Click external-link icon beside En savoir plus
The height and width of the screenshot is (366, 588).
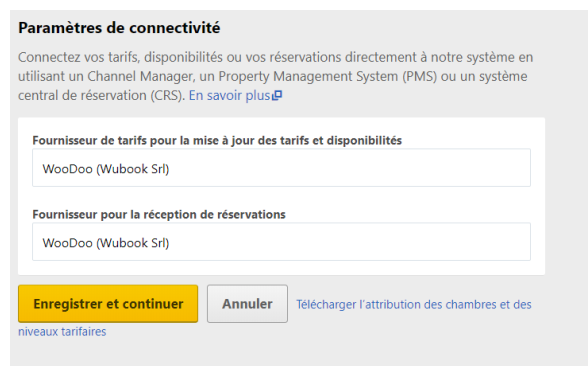[277, 96]
